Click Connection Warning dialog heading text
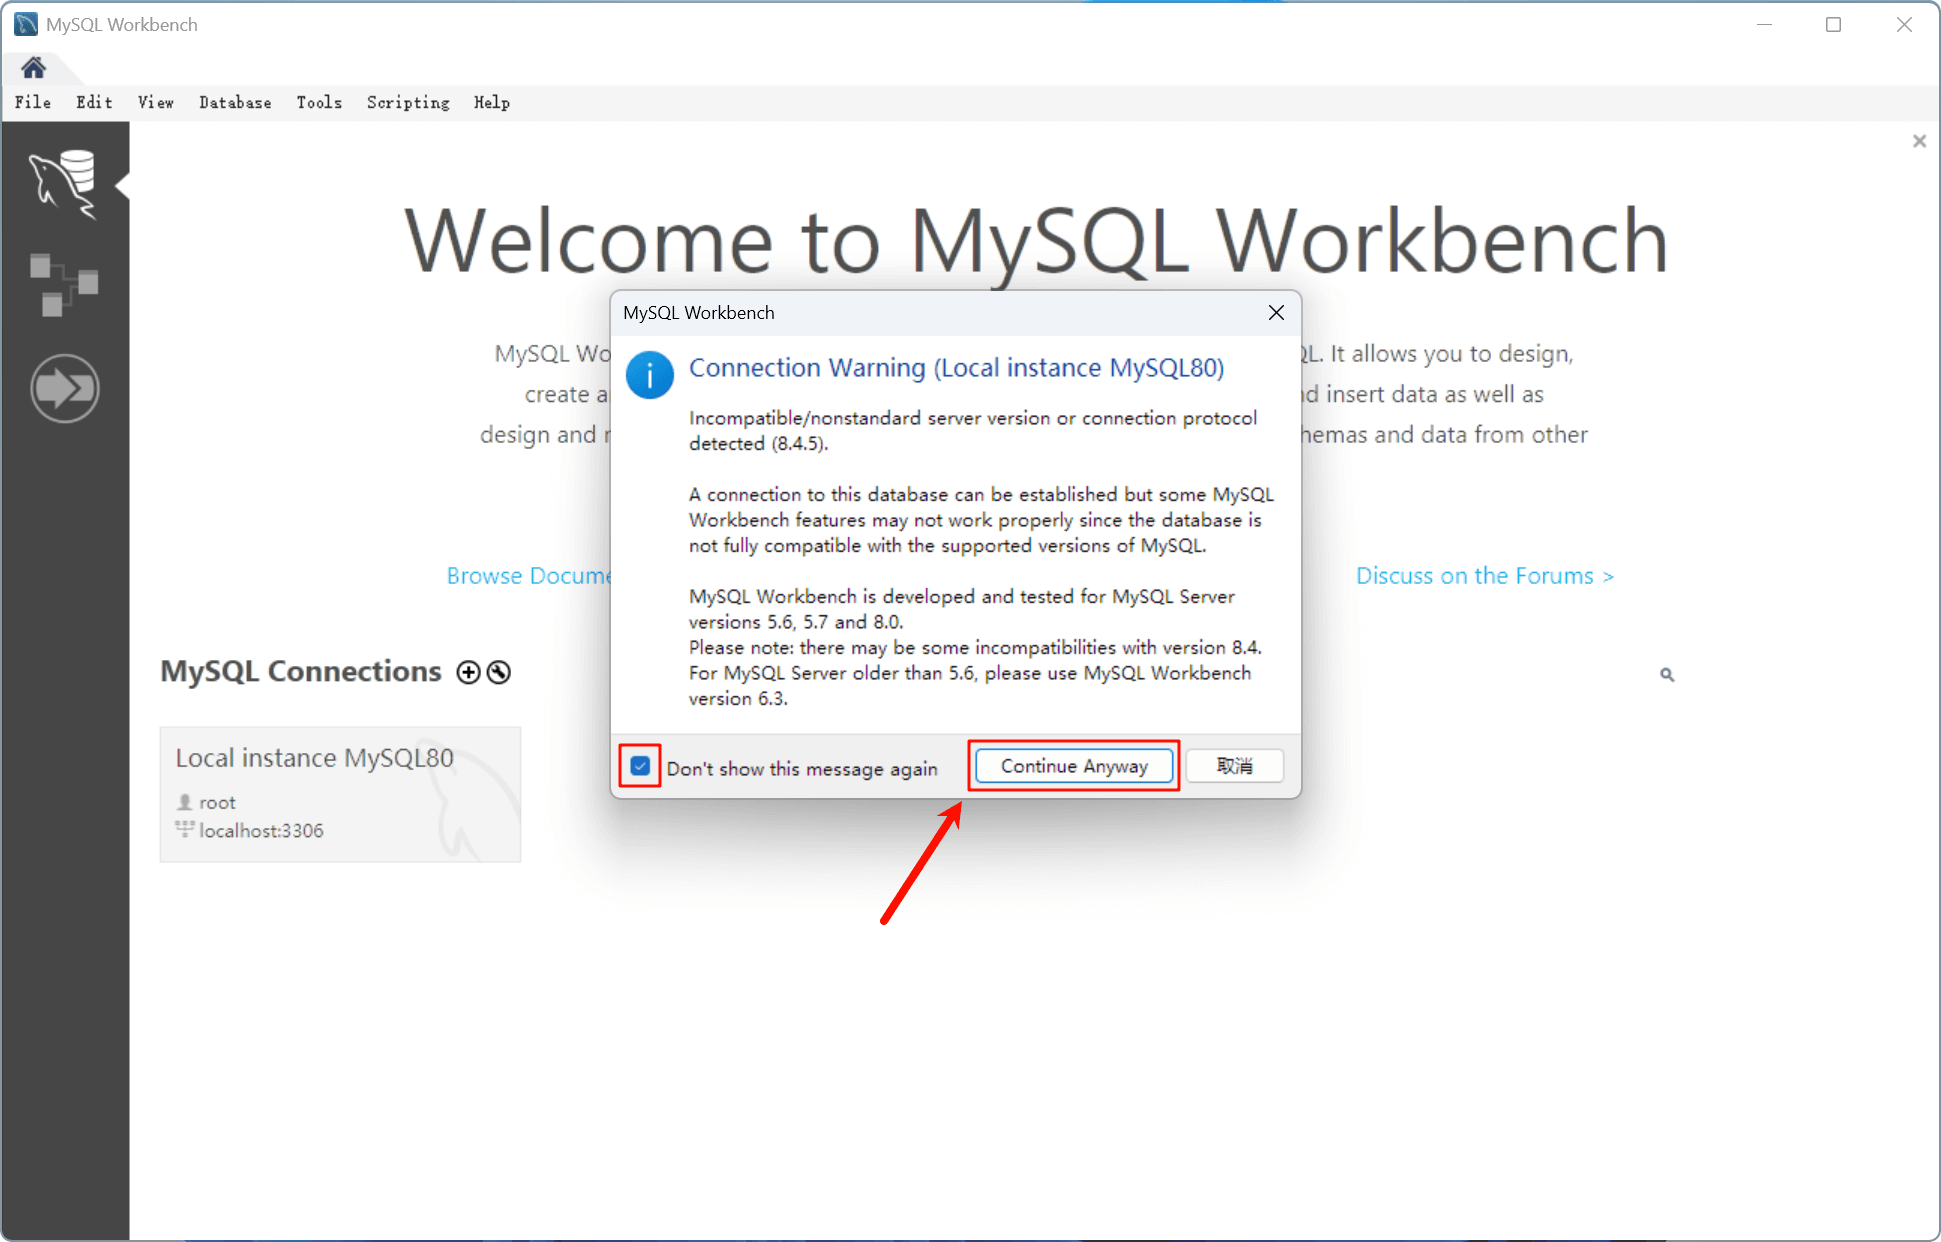The height and width of the screenshot is (1242, 1941). click(x=956, y=368)
